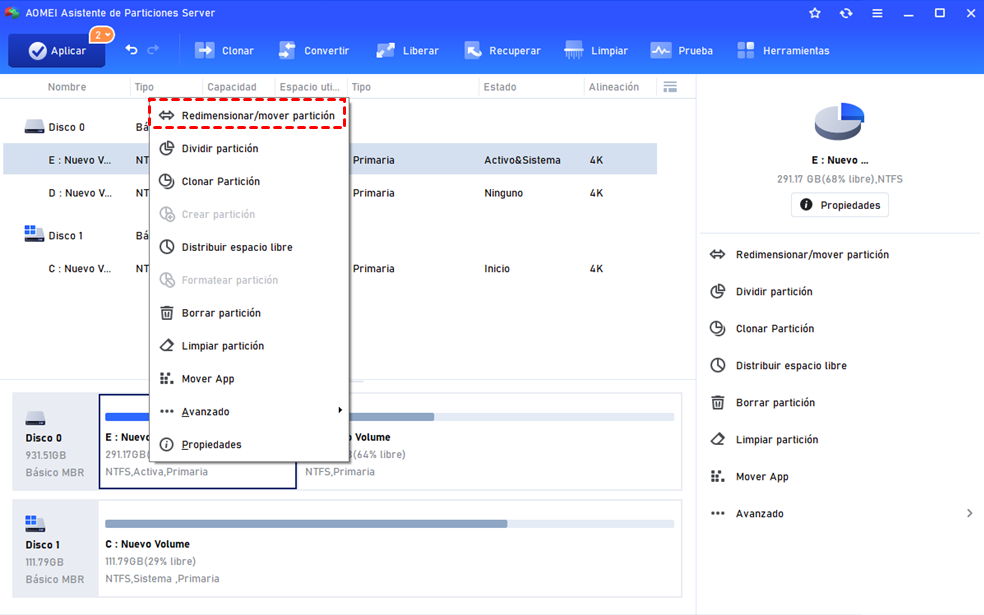
Task: Click the redo arrow icon
Action: pos(153,50)
